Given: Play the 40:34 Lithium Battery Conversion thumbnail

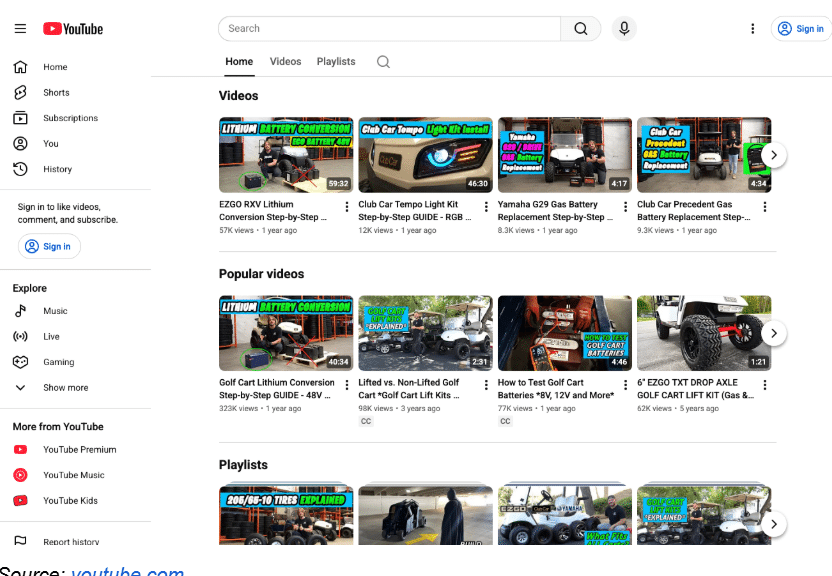Looking at the screenshot, I should click(286, 333).
